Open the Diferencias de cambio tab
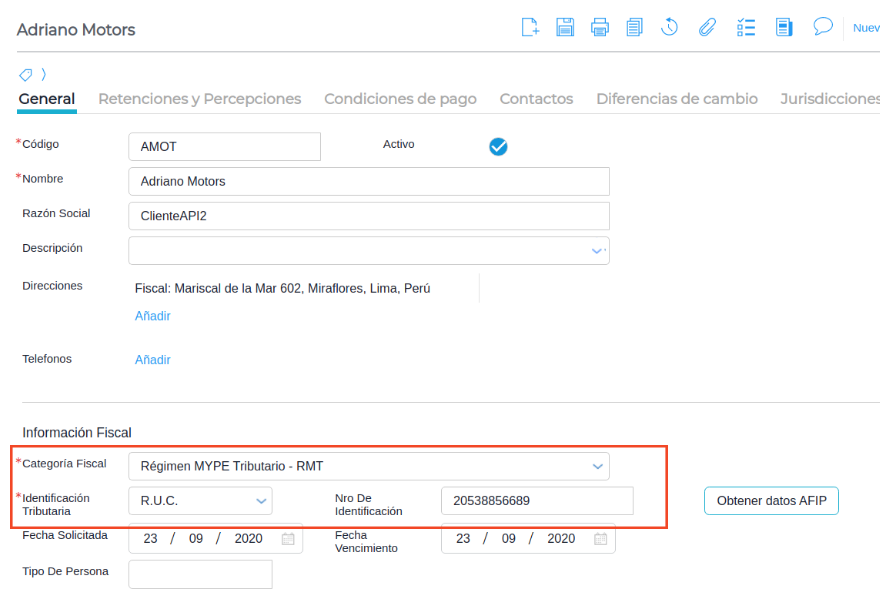Screen dimensions: 896x597 pos(677,99)
